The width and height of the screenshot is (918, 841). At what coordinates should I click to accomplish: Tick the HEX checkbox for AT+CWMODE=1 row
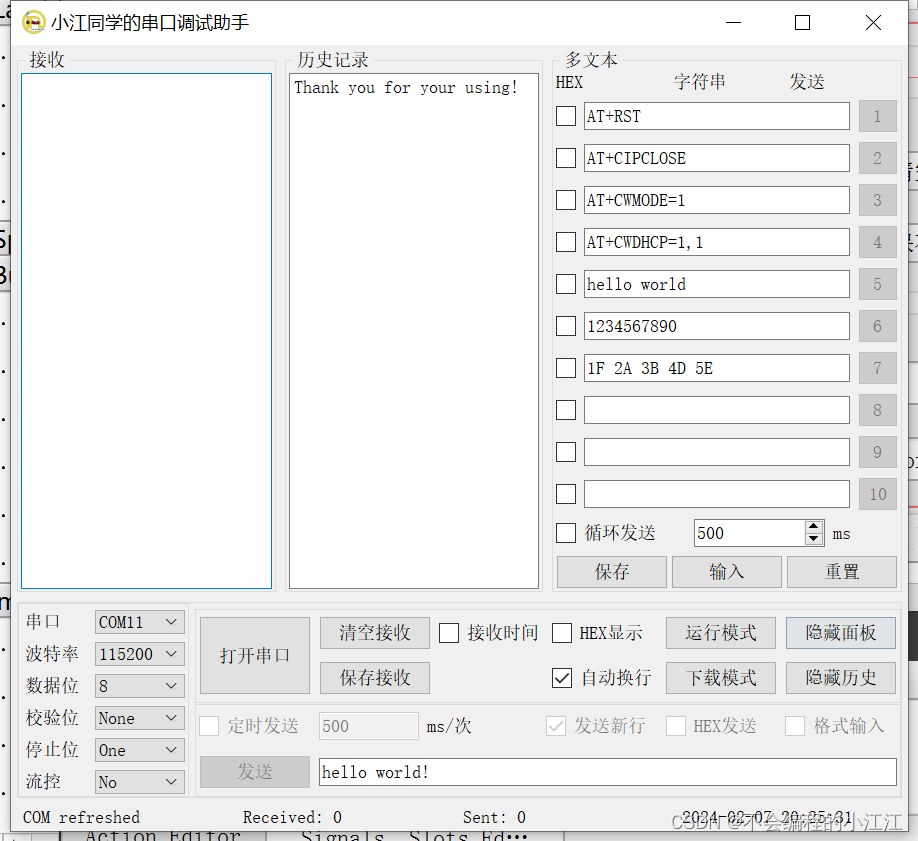[x=566, y=200]
